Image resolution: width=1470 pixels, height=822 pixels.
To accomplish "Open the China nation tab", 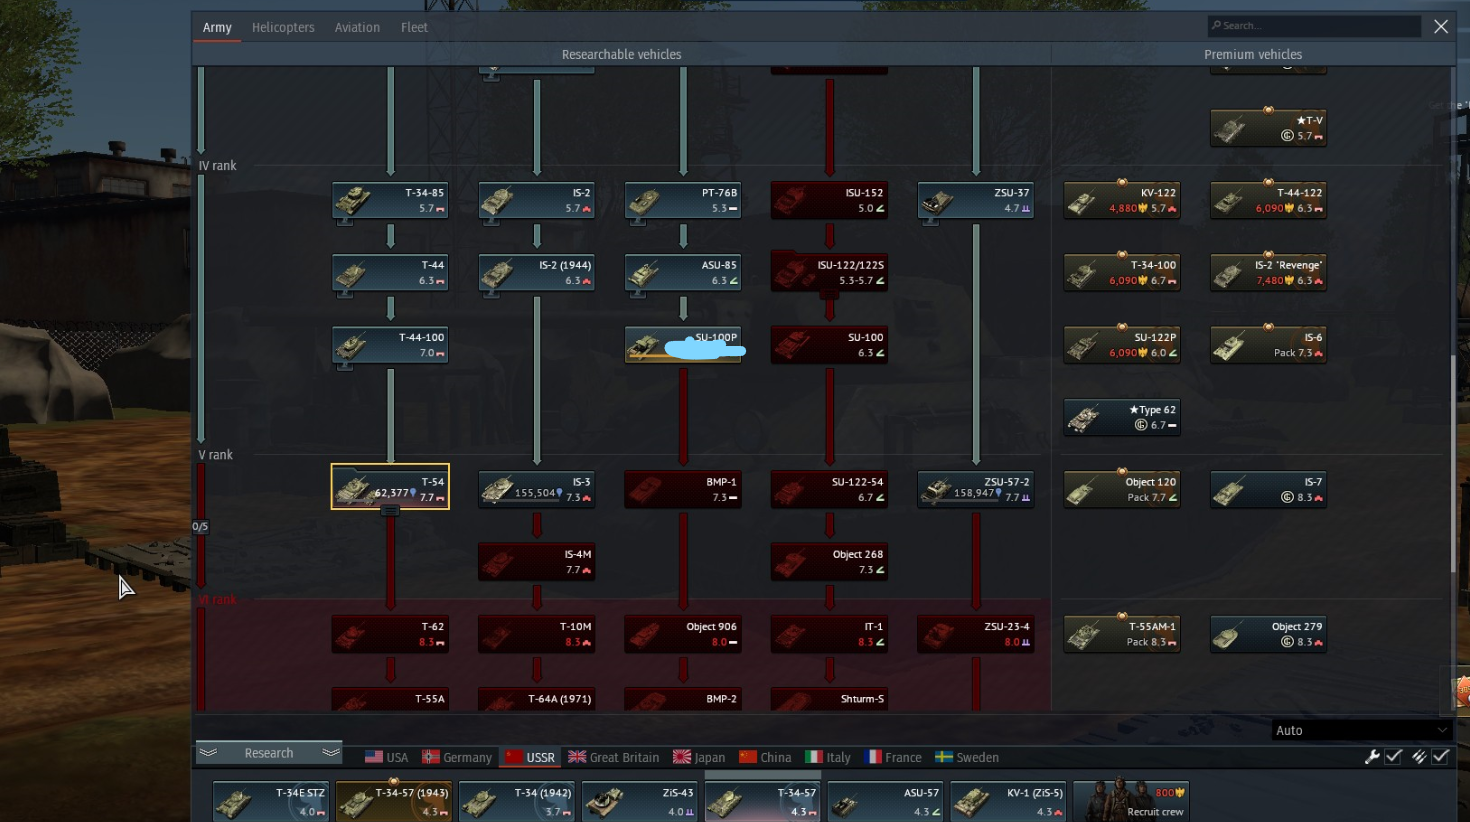I will pos(765,757).
